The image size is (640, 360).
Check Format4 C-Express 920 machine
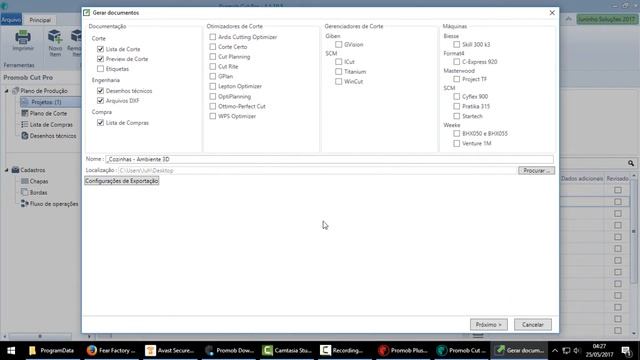(457, 62)
